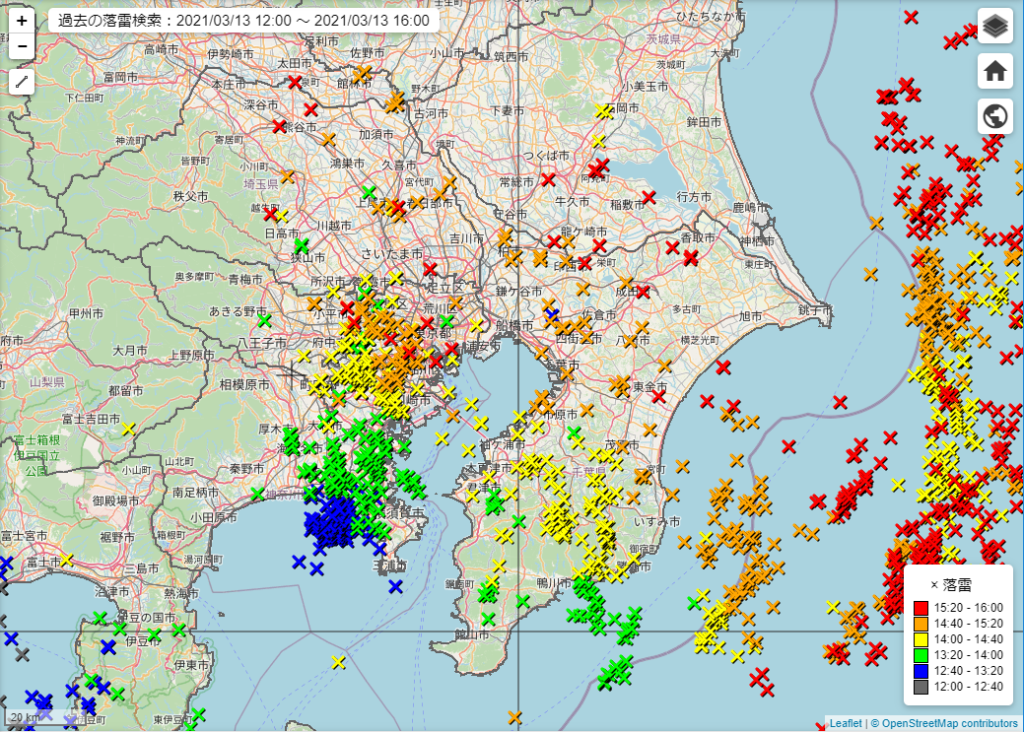Click the red 15:20 - 16:00 legend swatch

coord(922,607)
